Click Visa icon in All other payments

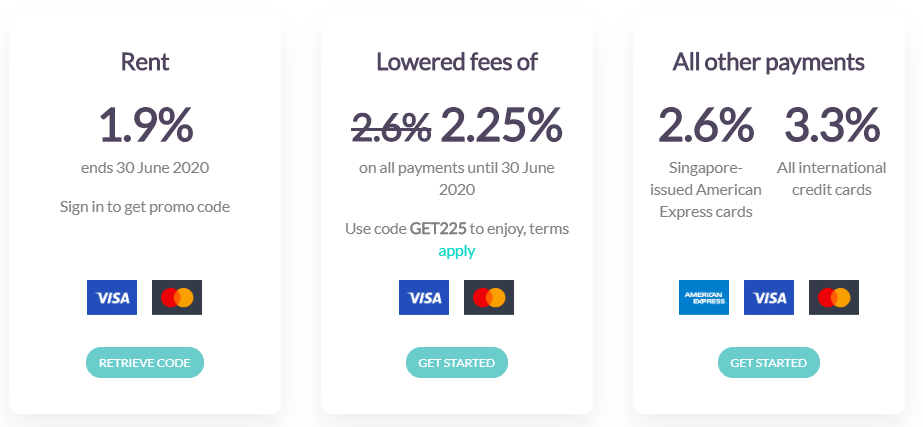(769, 297)
